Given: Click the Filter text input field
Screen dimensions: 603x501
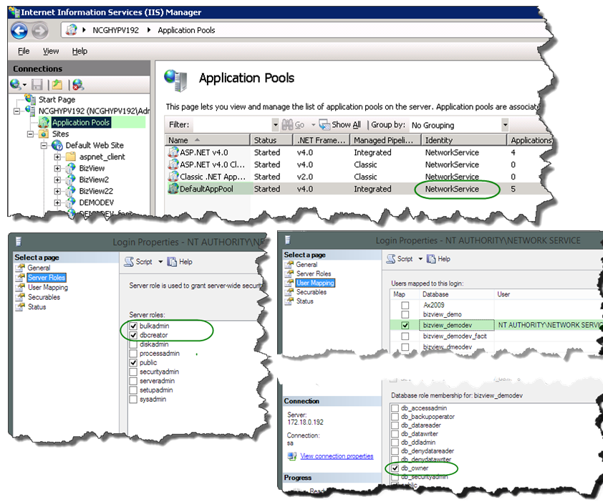Looking at the screenshot, I should pos(232,125).
